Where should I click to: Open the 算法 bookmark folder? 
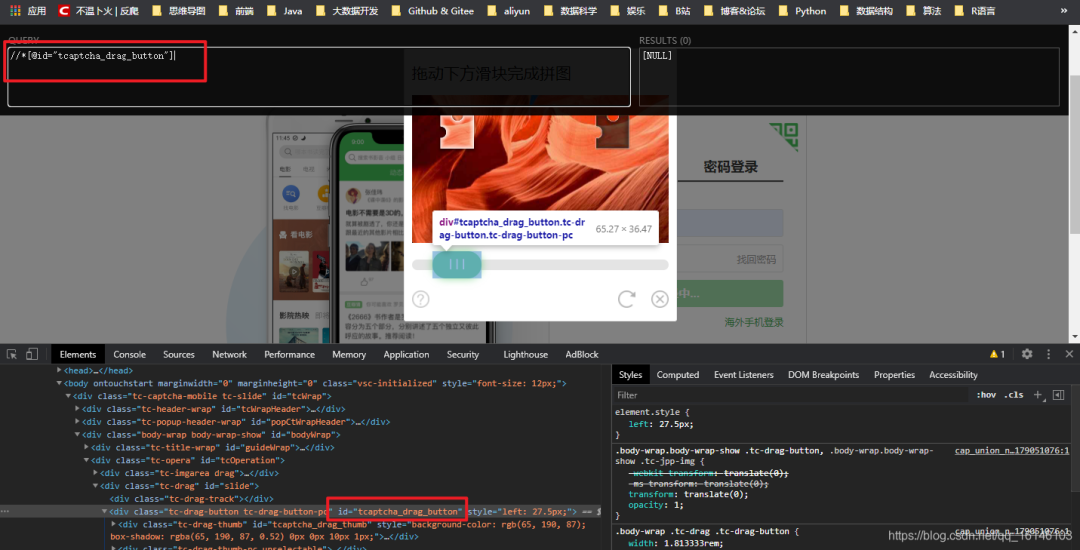pos(924,11)
